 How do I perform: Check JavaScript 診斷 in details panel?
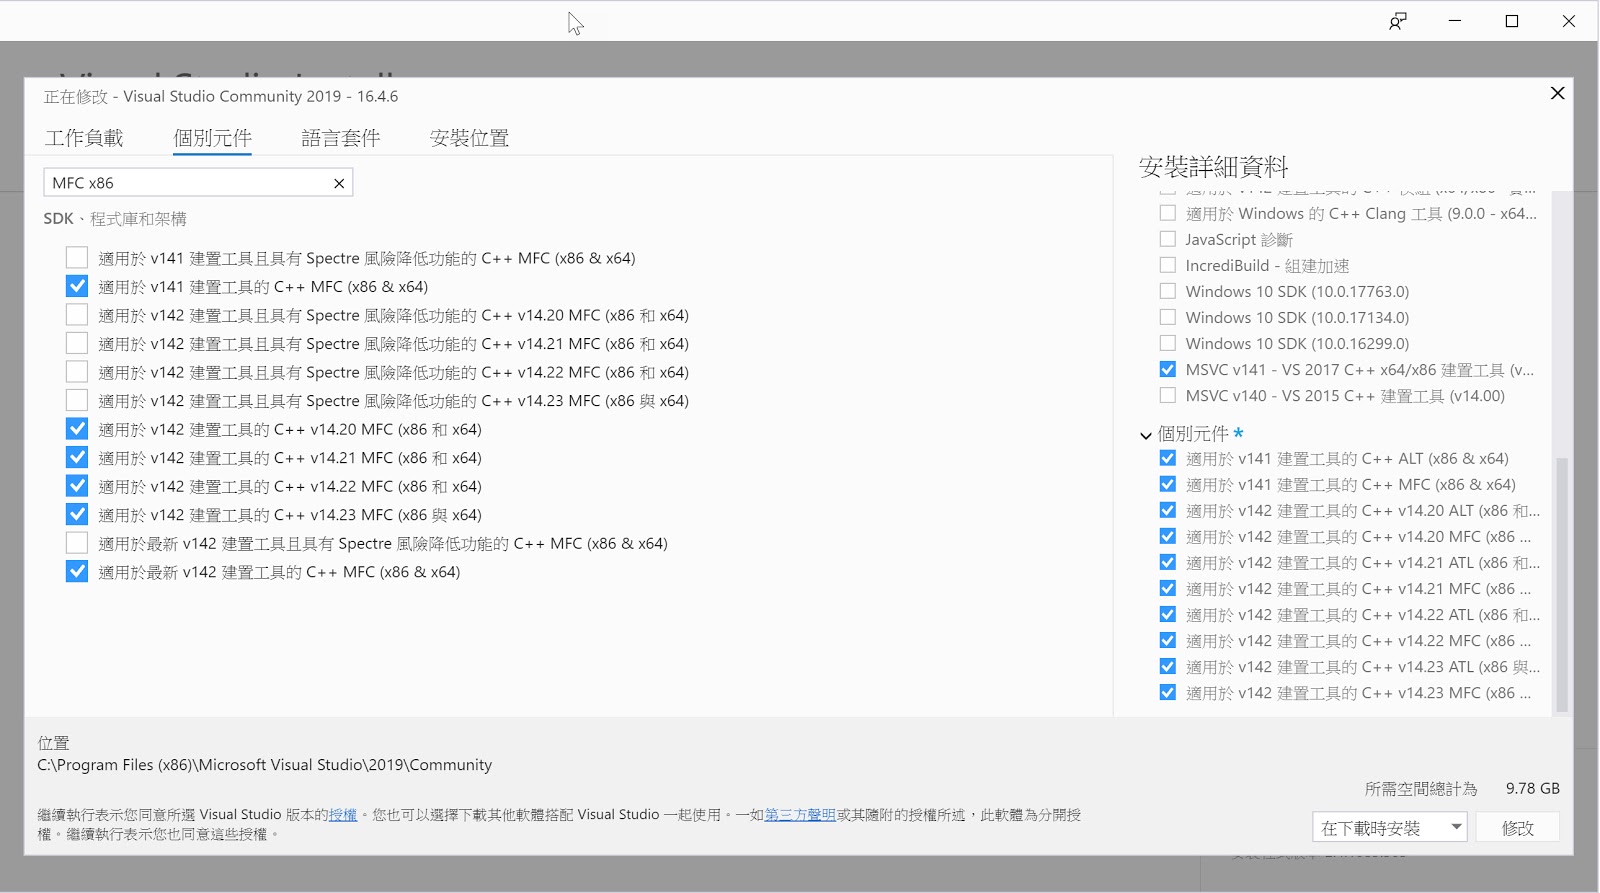coord(1167,239)
